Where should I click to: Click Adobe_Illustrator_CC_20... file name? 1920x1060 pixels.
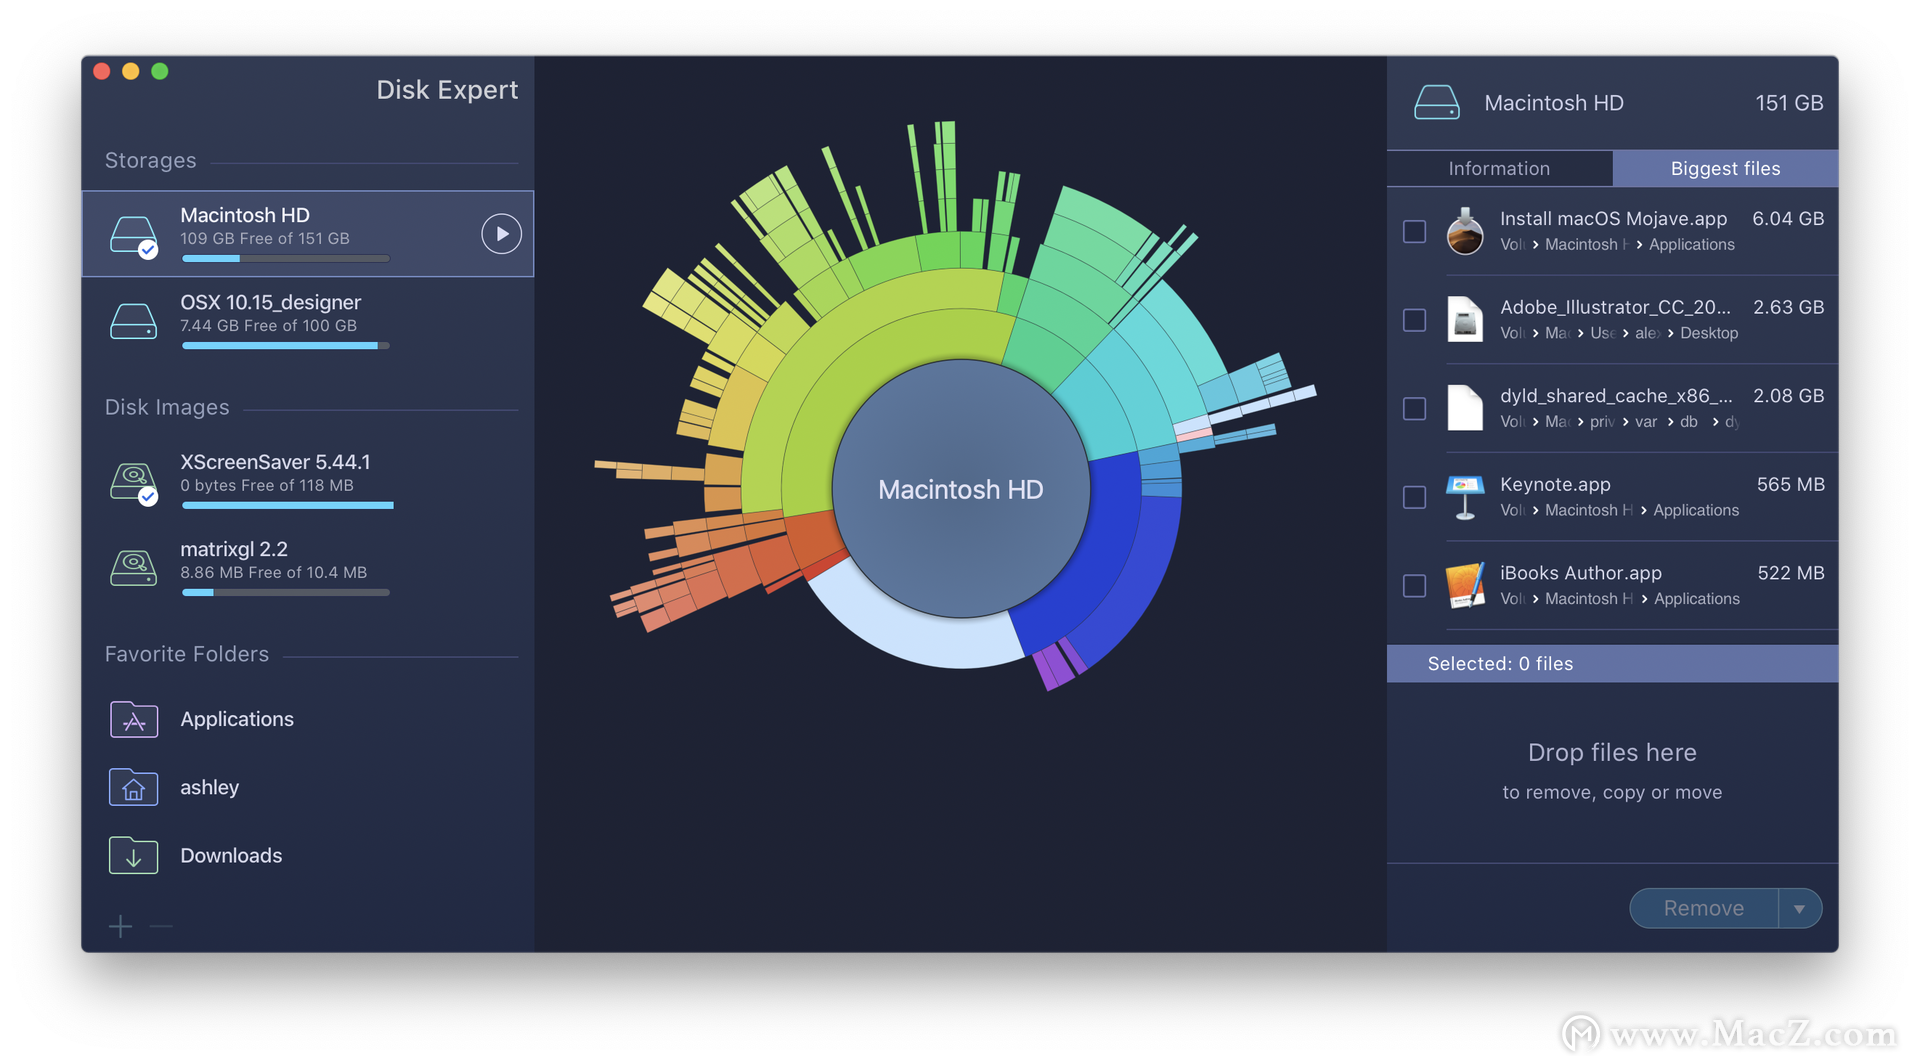coord(1615,307)
